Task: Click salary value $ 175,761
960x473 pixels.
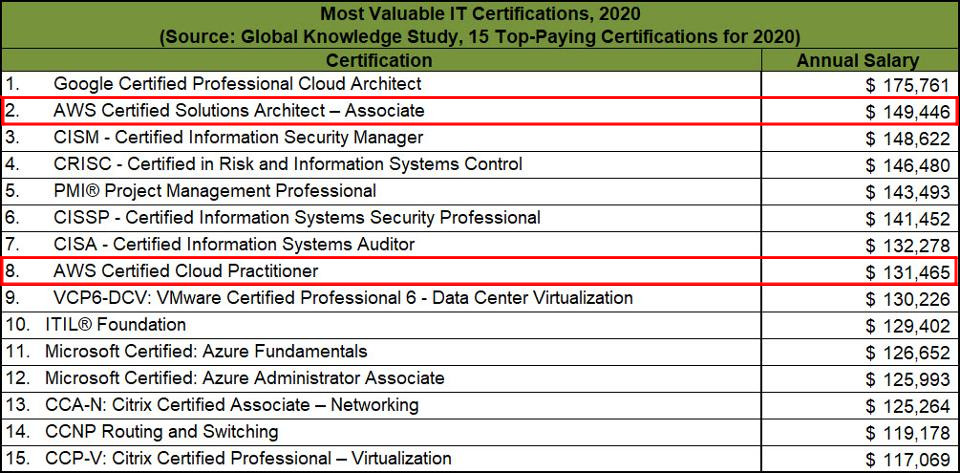Action: click(907, 86)
